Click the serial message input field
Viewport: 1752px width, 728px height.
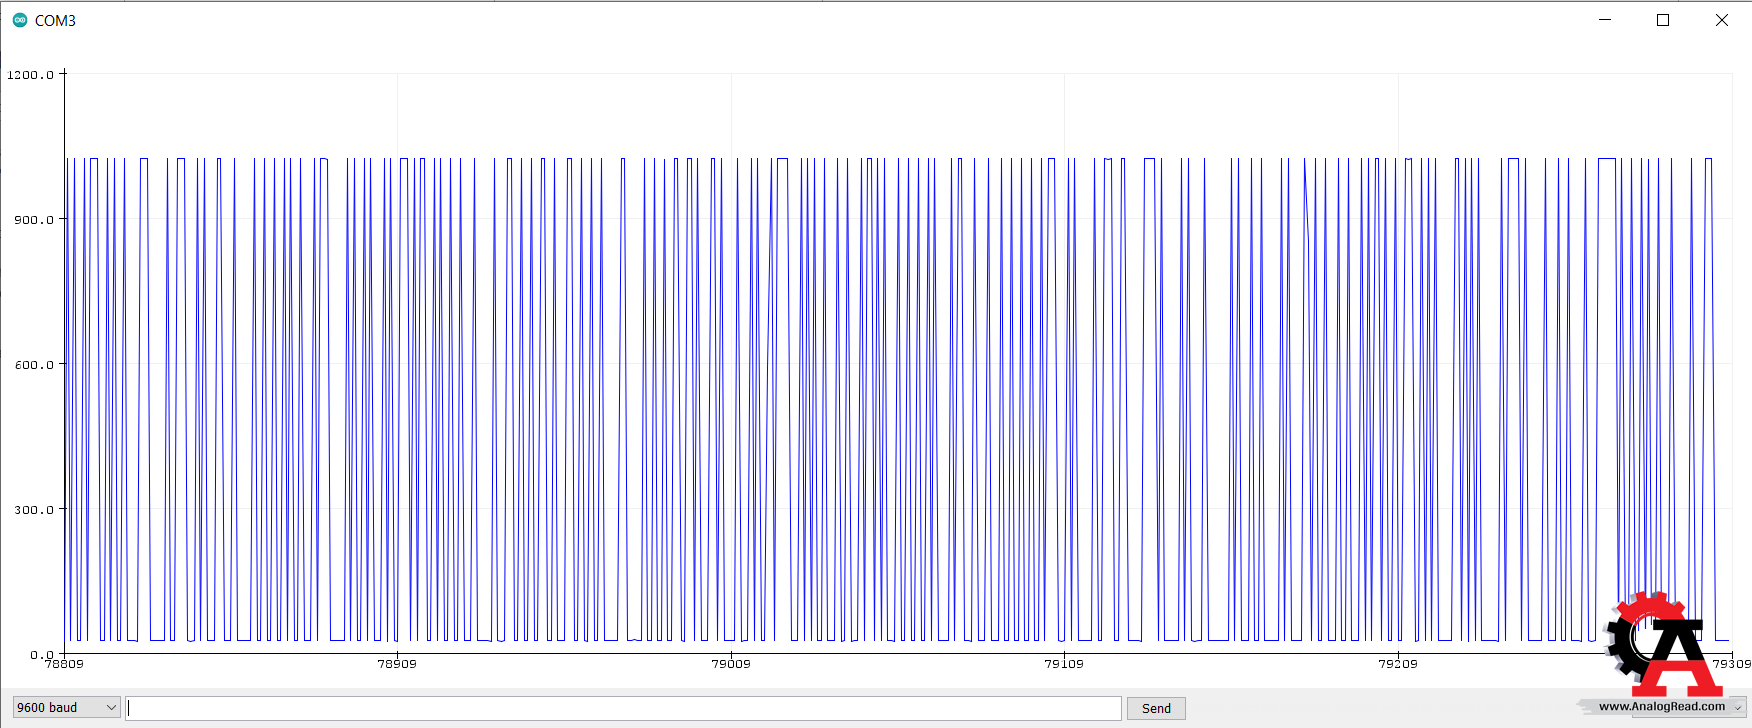click(624, 708)
